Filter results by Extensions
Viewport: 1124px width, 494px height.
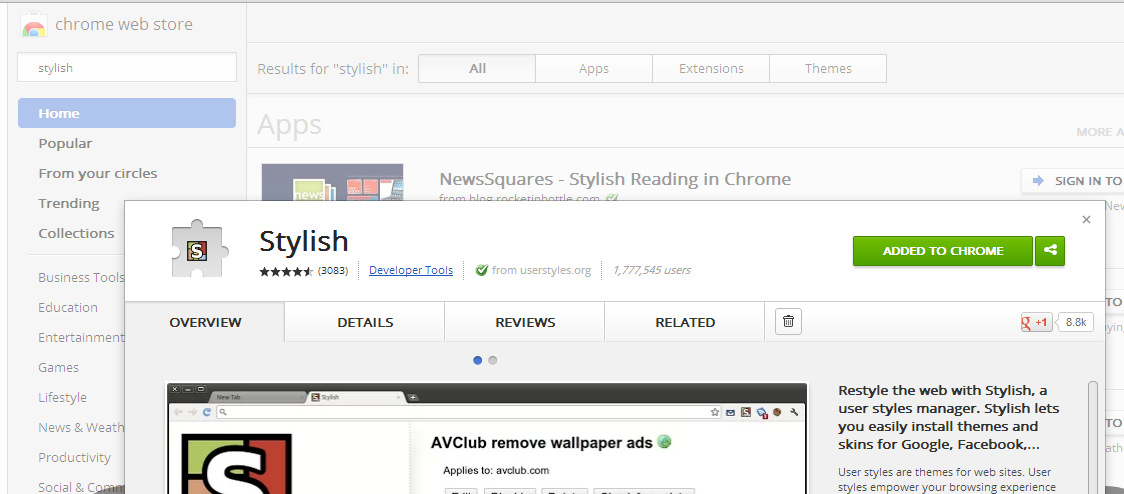click(711, 69)
